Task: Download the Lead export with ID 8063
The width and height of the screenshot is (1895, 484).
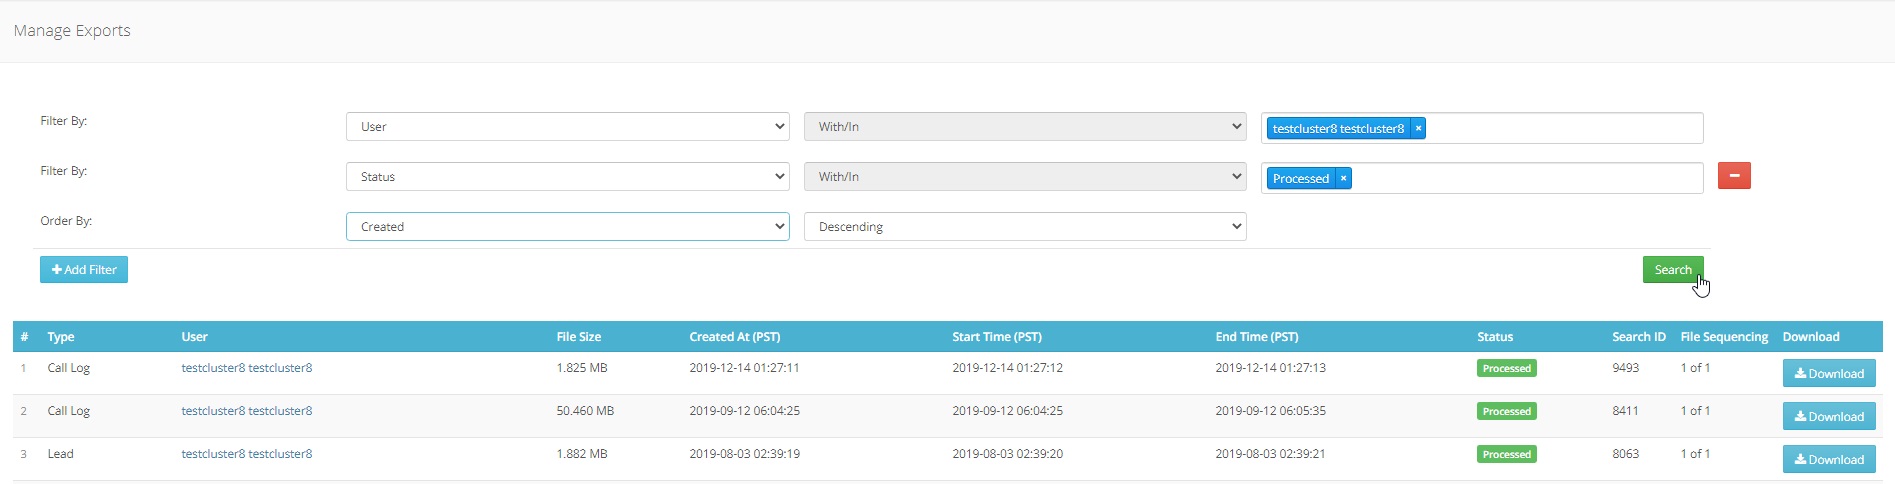Action: tap(1829, 460)
